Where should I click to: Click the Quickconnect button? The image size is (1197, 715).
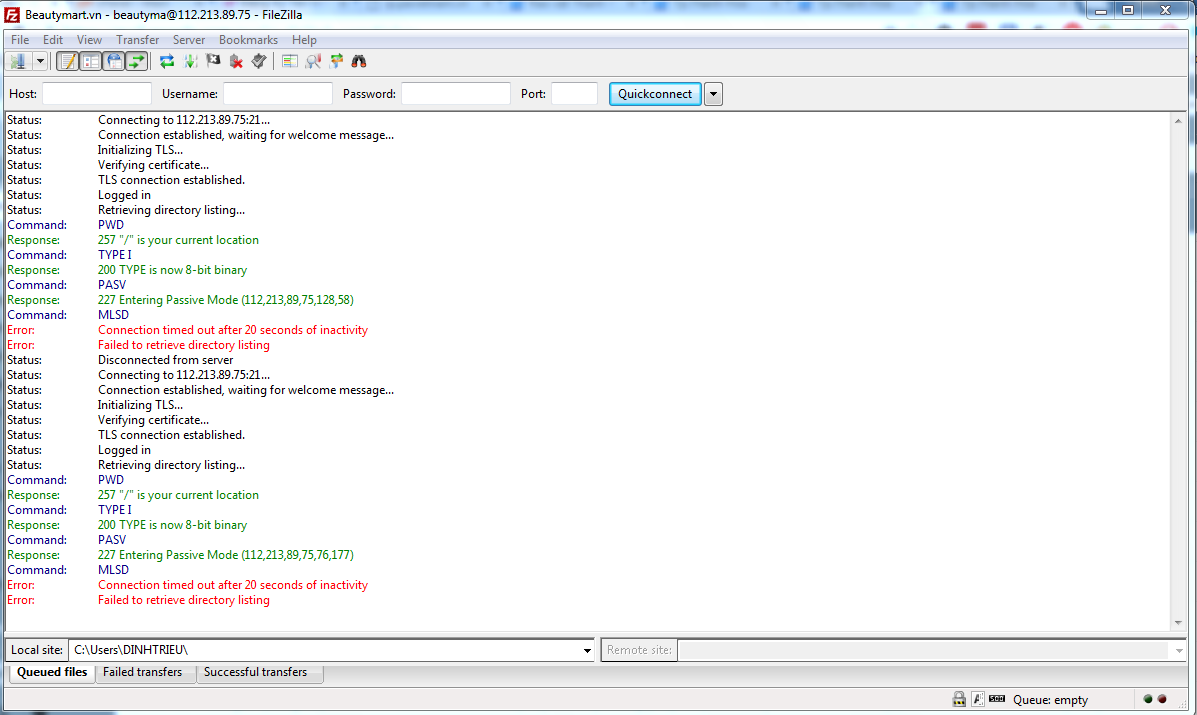coord(655,94)
